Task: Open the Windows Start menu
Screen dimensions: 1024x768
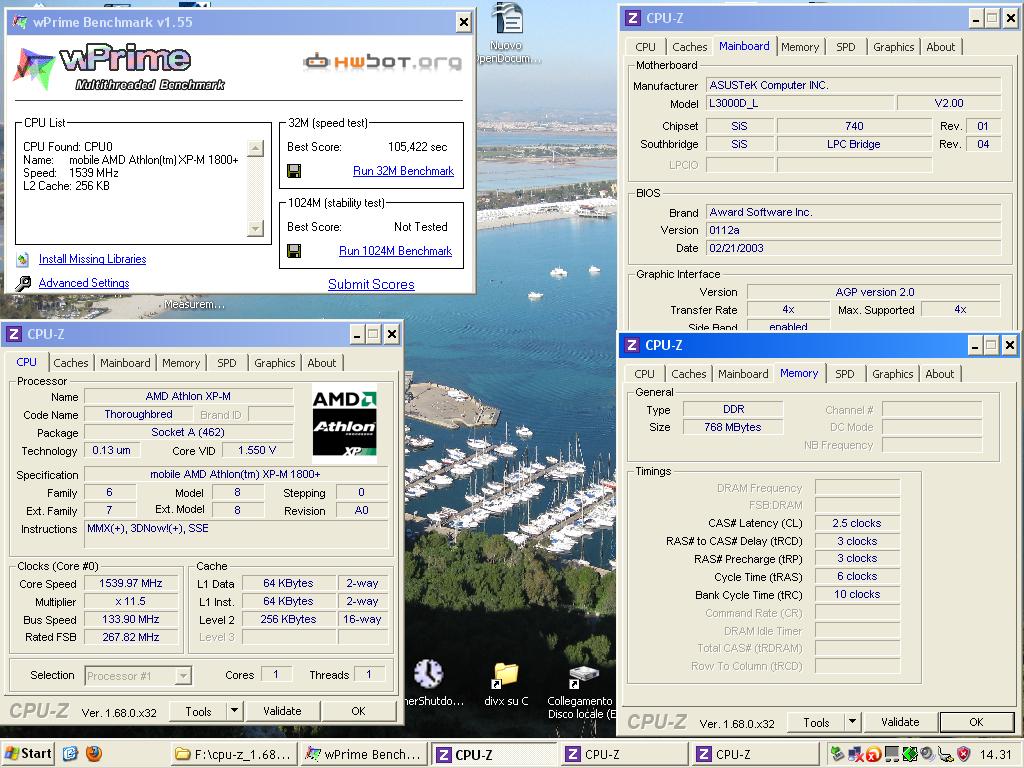Action: pyautogui.click(x=27, y=754)
